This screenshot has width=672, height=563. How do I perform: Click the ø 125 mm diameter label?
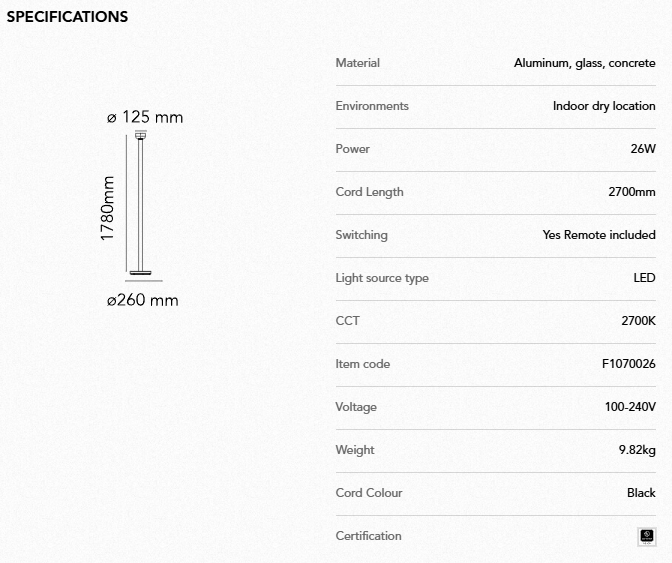click(145, 117)
